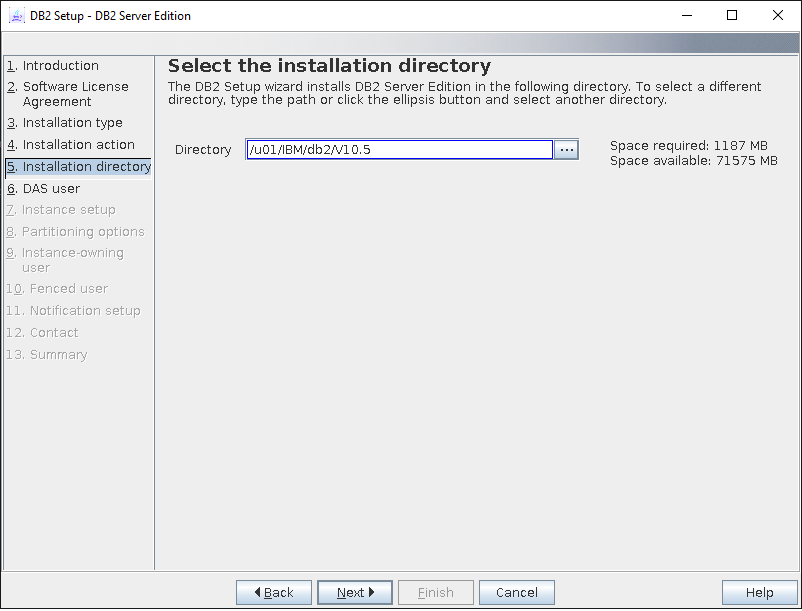Image resolution: width=802 pixels, height=611 pixels.
Task: Go to the Introduction step
Action: (x=60, y=66)
